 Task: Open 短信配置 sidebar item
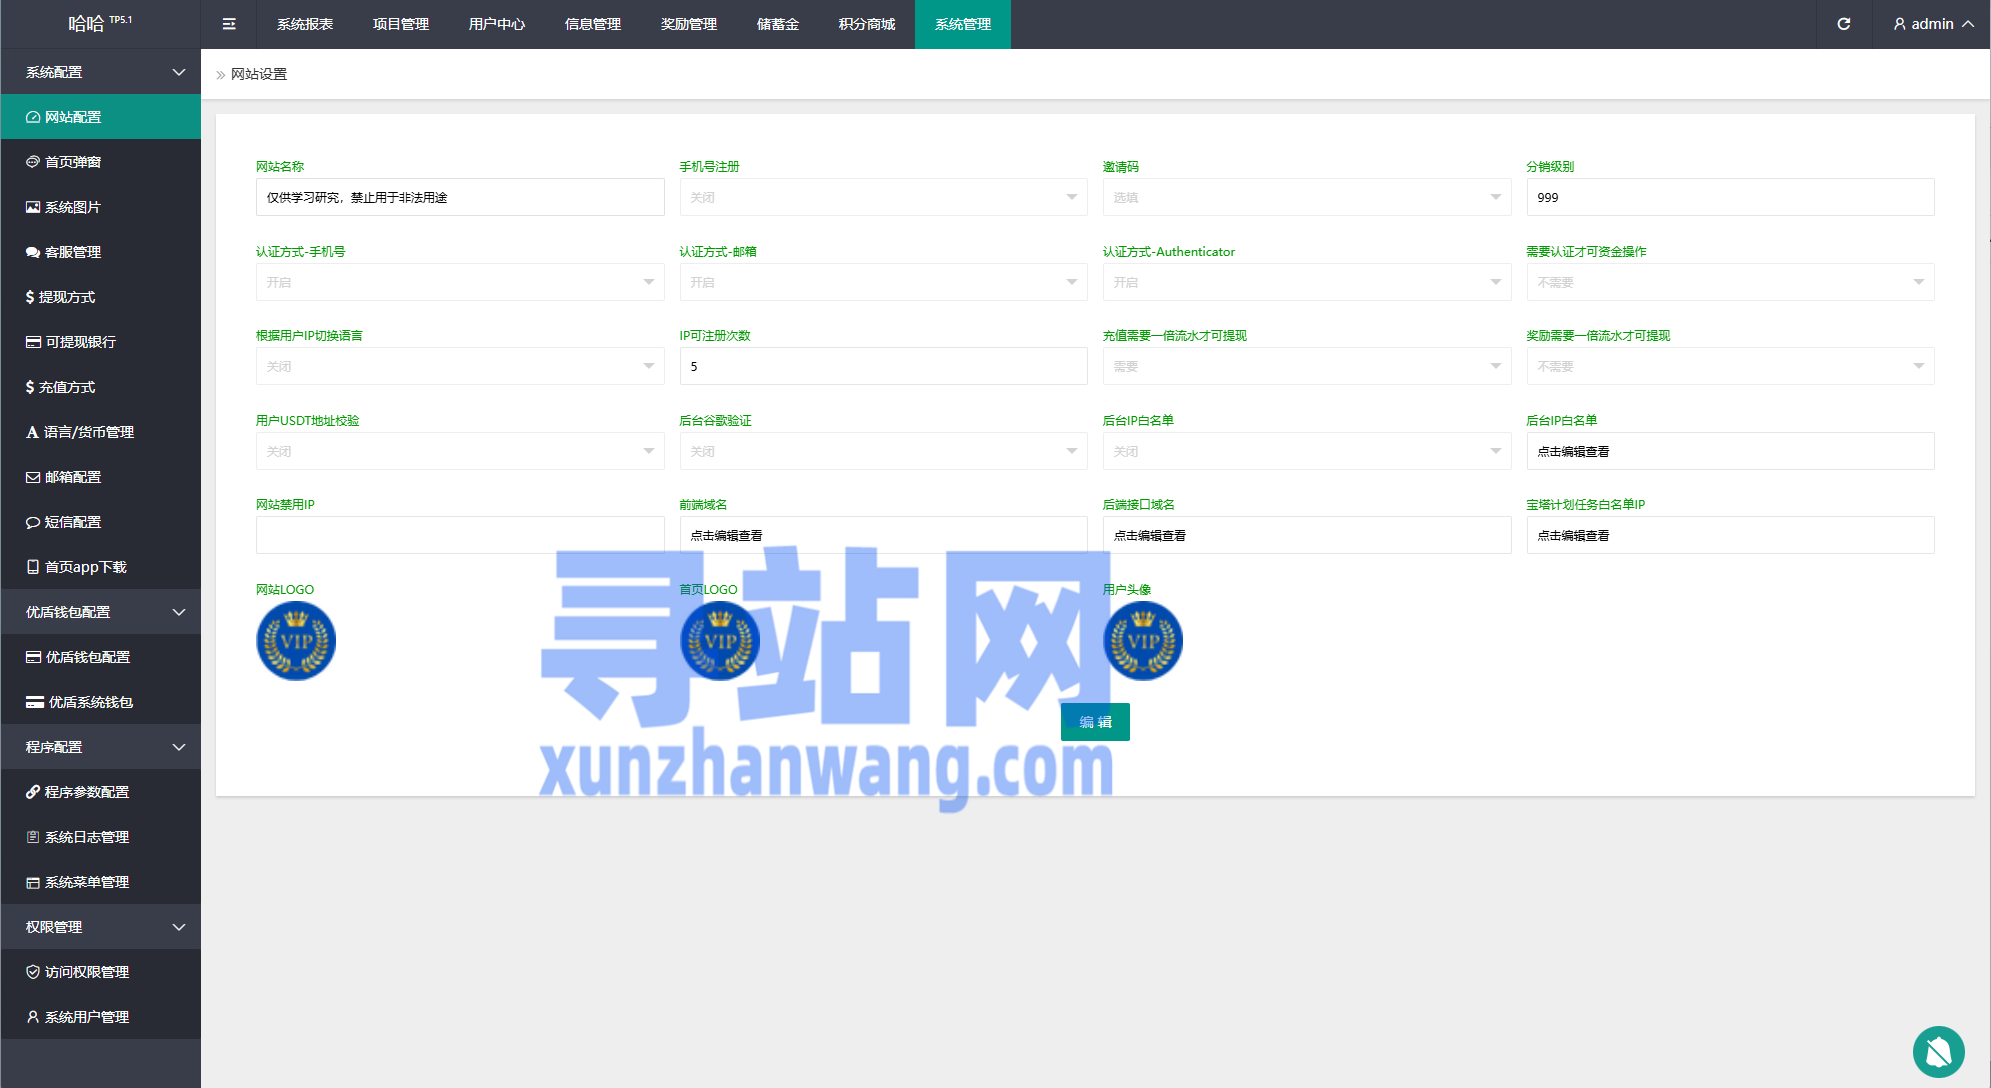(x=73, y=522)
